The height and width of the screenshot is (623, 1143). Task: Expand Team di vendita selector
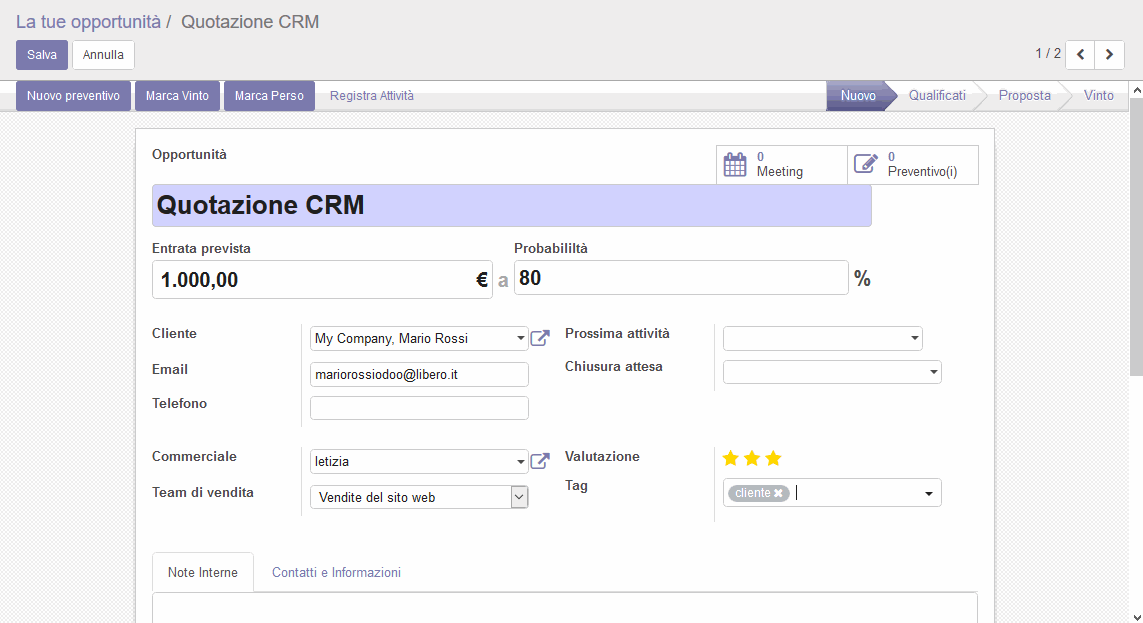tap(519, 497)
